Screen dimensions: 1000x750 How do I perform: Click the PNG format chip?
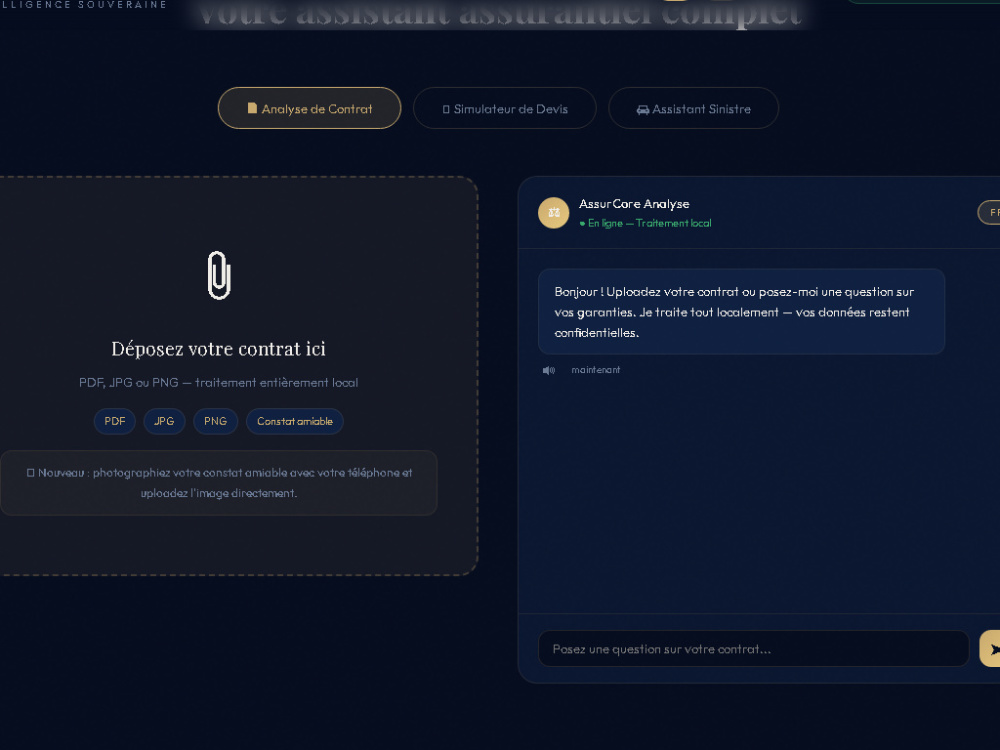pyautogui.click(x=216, y=421)
